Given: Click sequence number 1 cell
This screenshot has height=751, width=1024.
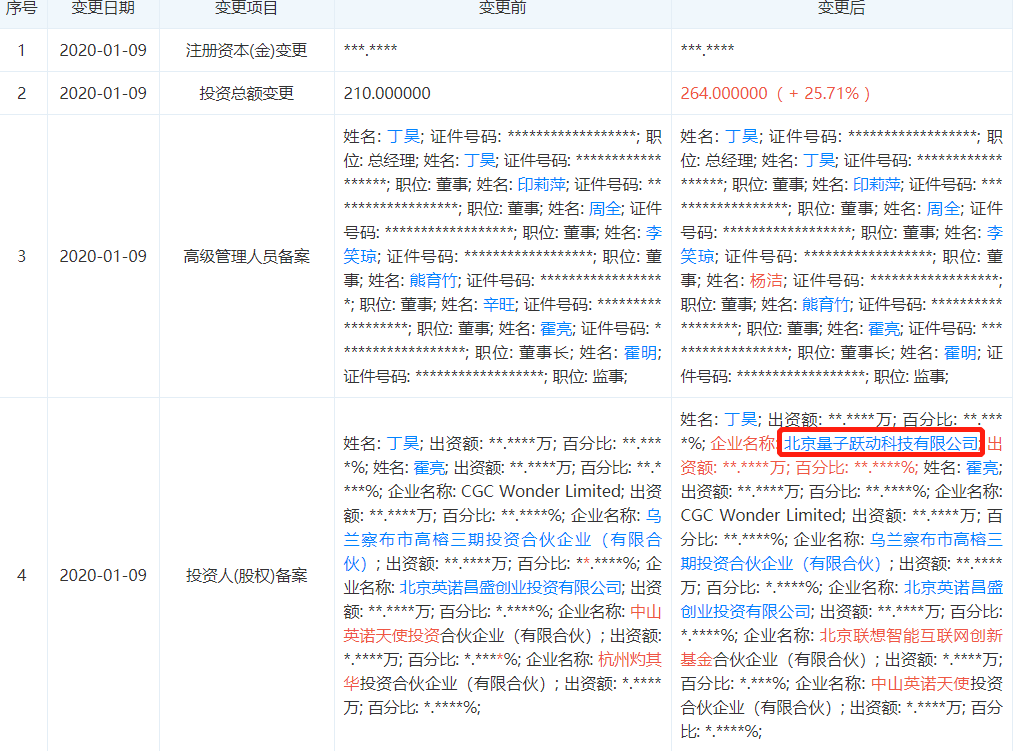Looking at the screenshot, I should coord(22,50).
